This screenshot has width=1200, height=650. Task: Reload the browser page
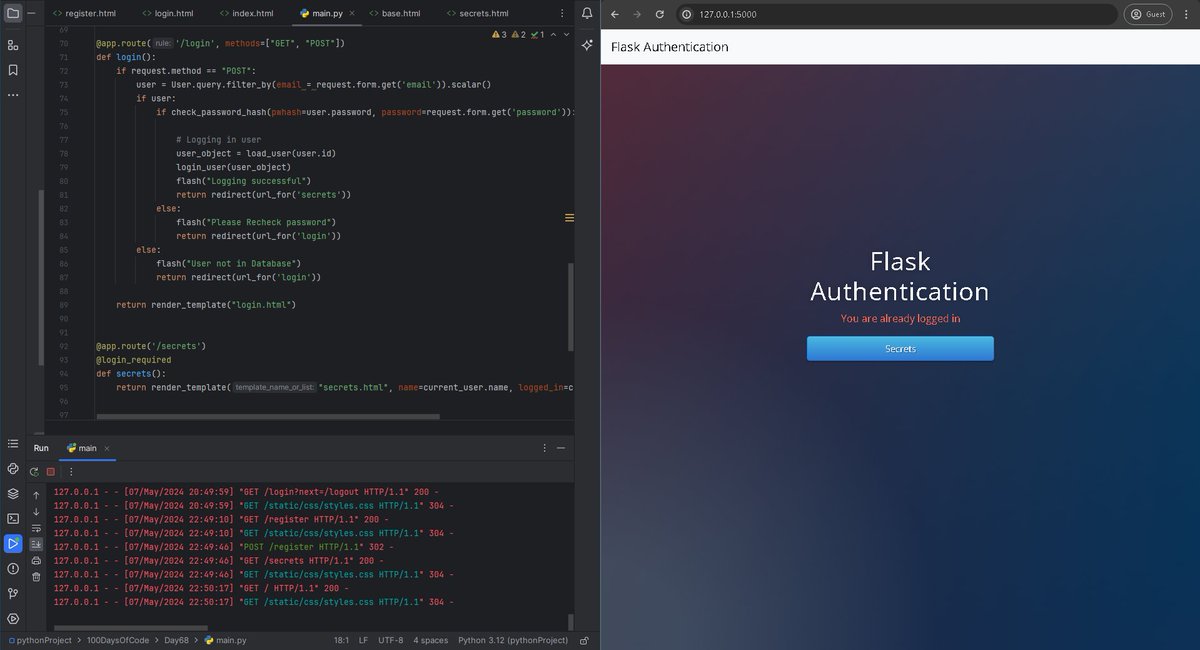[x=659, y=14]
